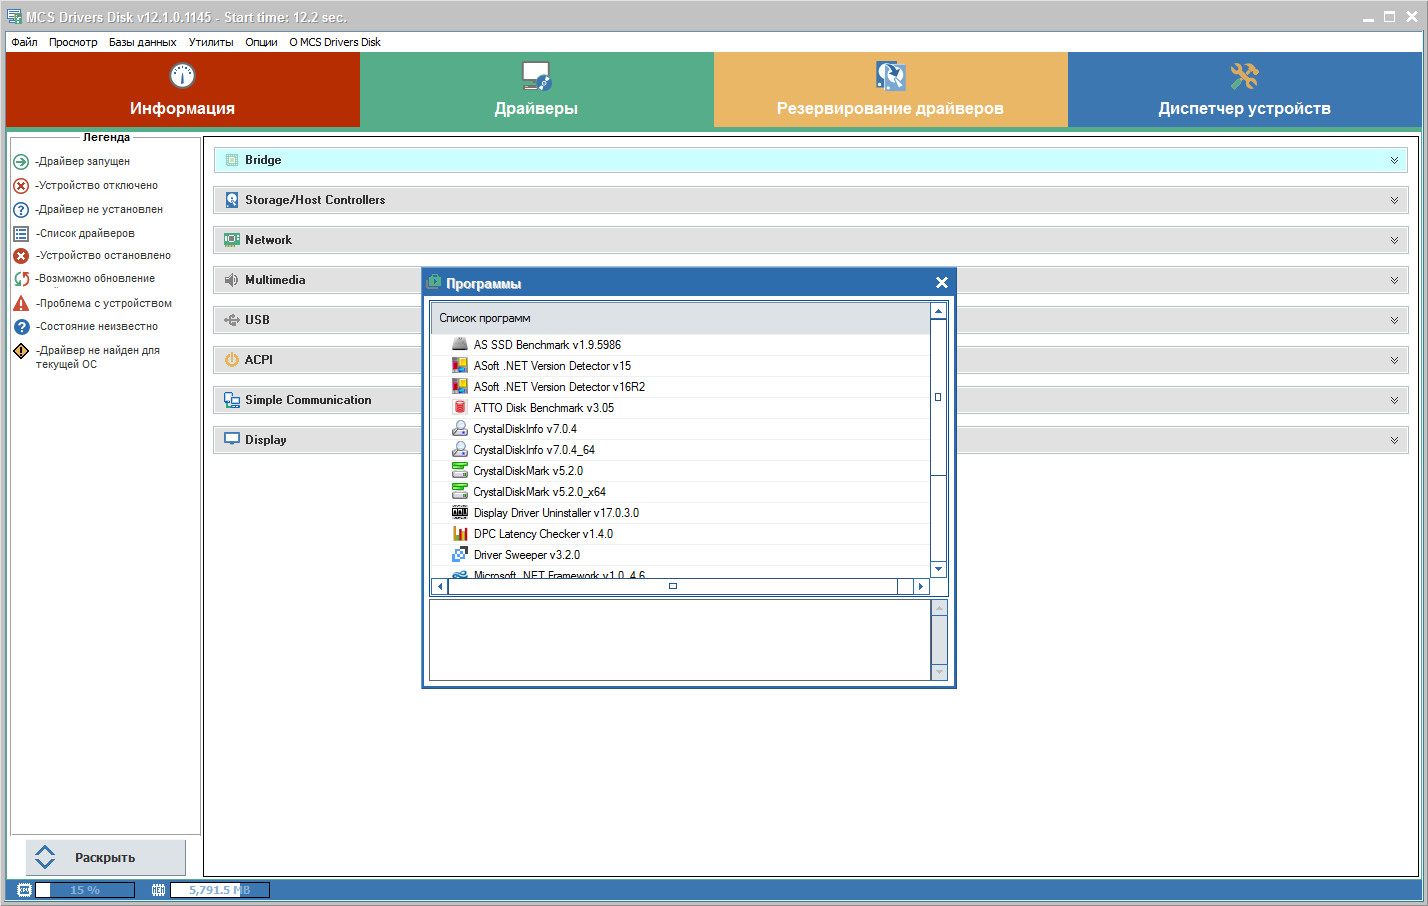Click the memory module status icon
This screenshot has width=1428, height=906.
point(158,890)
